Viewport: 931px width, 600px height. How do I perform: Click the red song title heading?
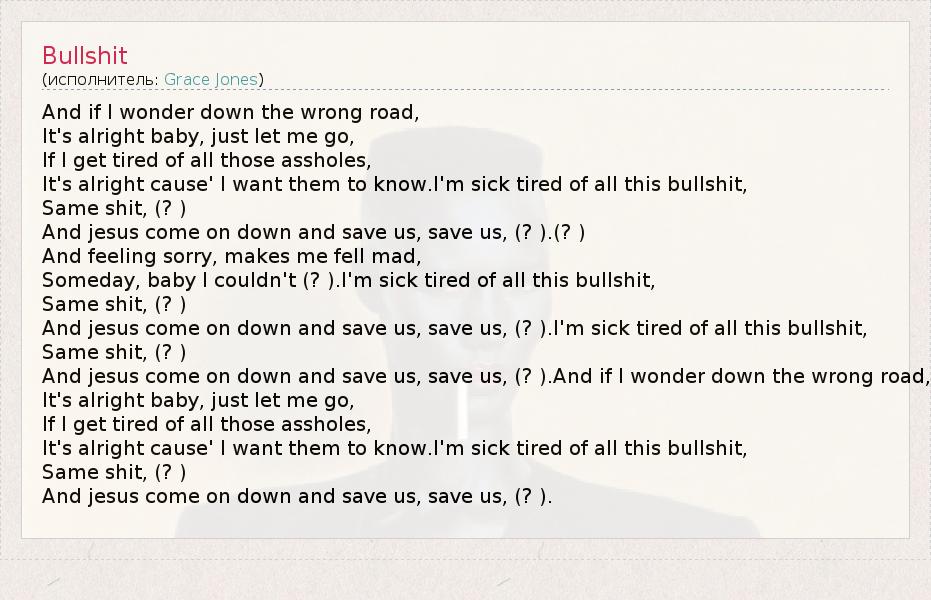(85, 56)
